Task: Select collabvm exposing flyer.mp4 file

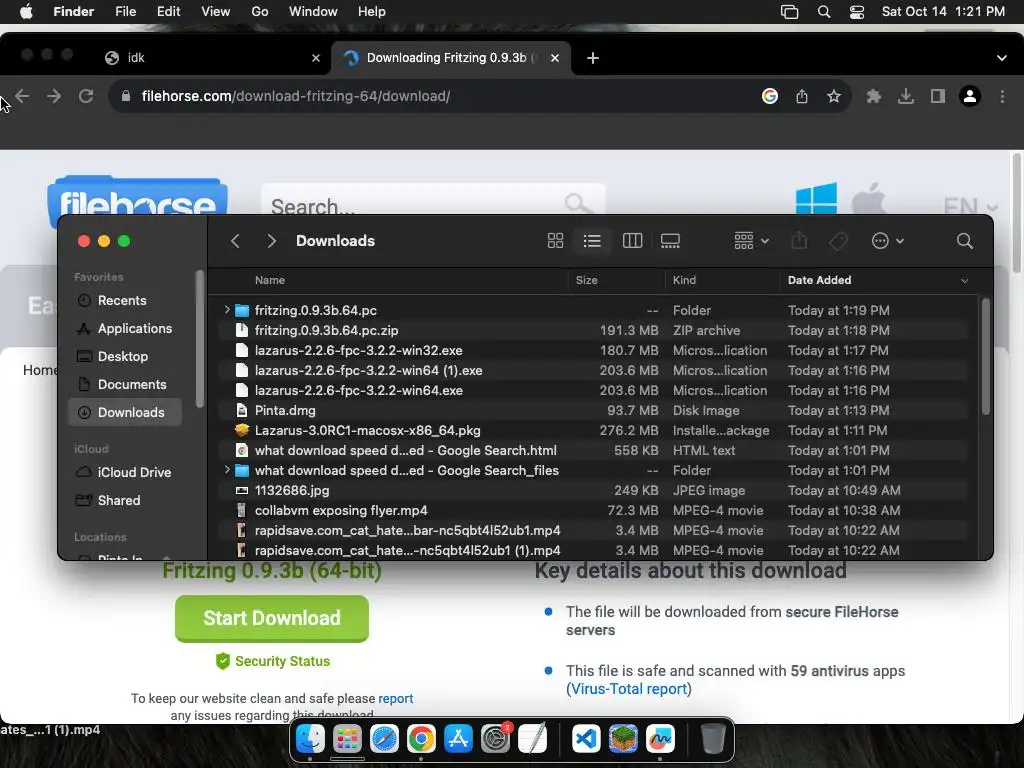Action: point(593,511)
